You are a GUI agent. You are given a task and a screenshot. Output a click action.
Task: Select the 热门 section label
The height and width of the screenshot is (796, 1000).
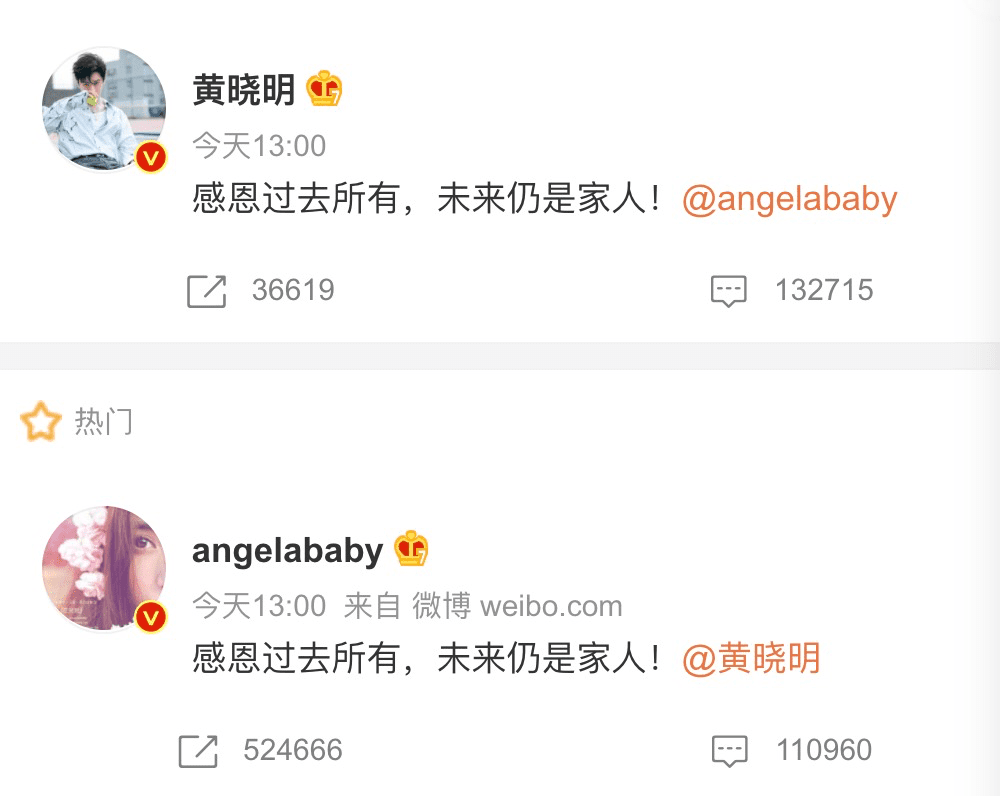coord(104,422)
